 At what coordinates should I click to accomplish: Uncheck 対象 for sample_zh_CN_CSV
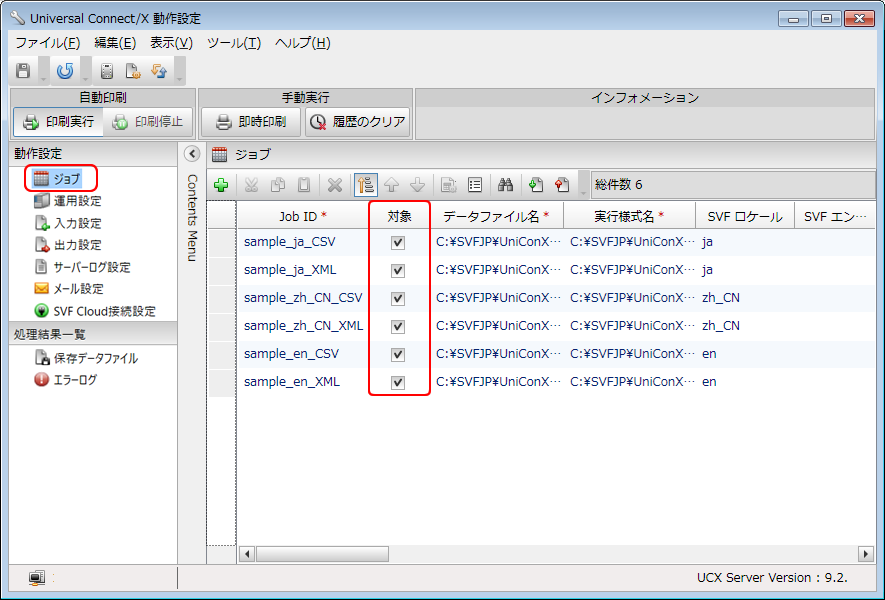click(x=398, y=299)
